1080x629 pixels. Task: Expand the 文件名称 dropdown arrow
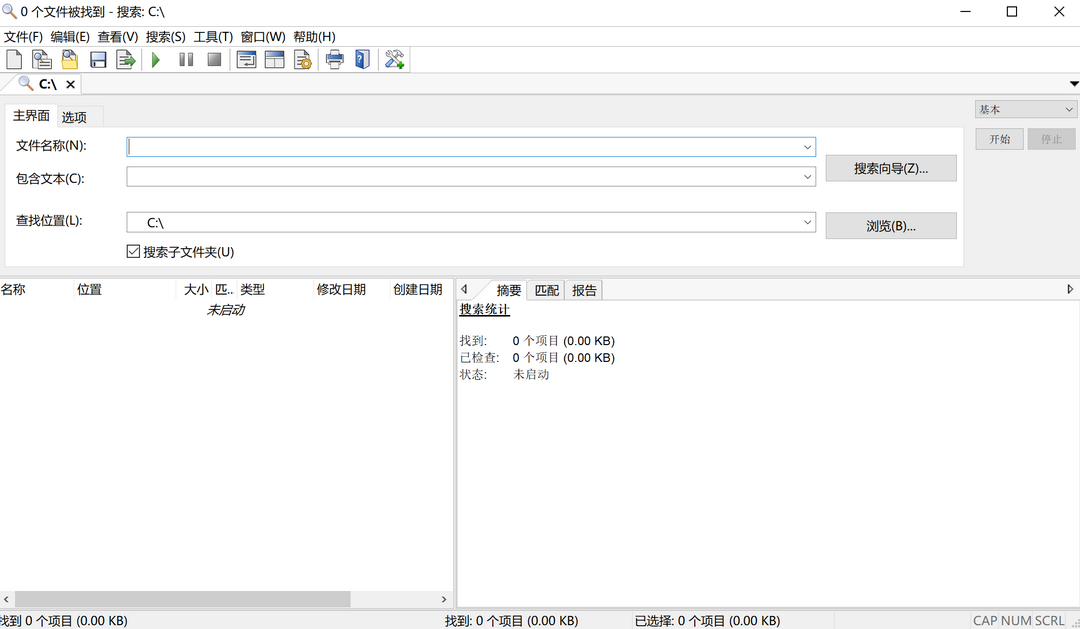[807, 147]
